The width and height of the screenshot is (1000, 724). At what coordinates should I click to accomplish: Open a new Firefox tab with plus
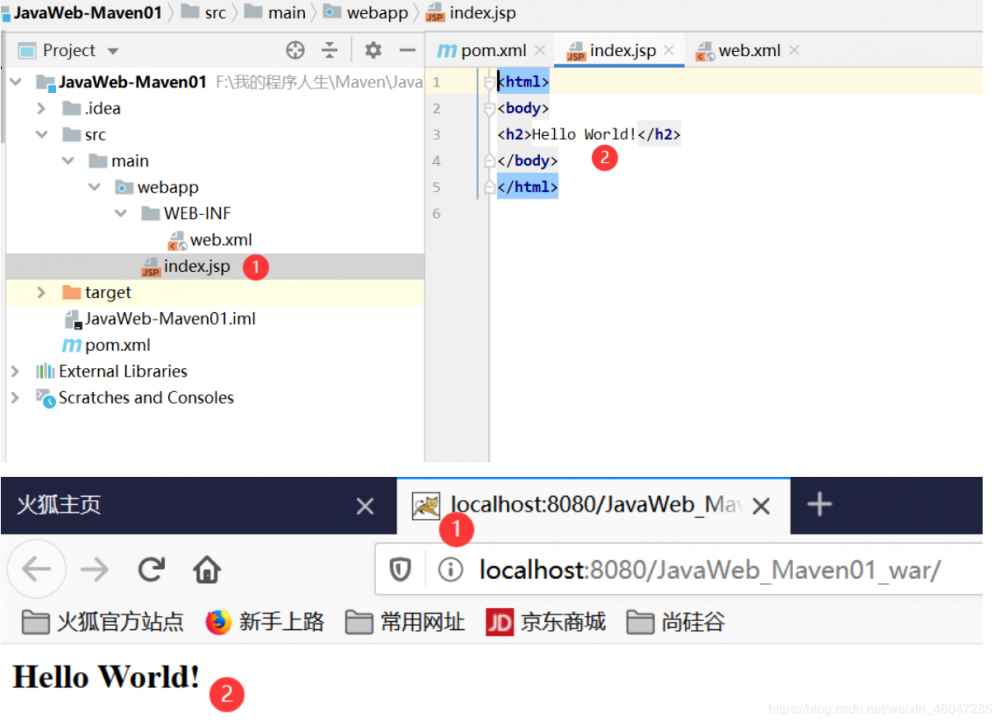tap(820, 505)
